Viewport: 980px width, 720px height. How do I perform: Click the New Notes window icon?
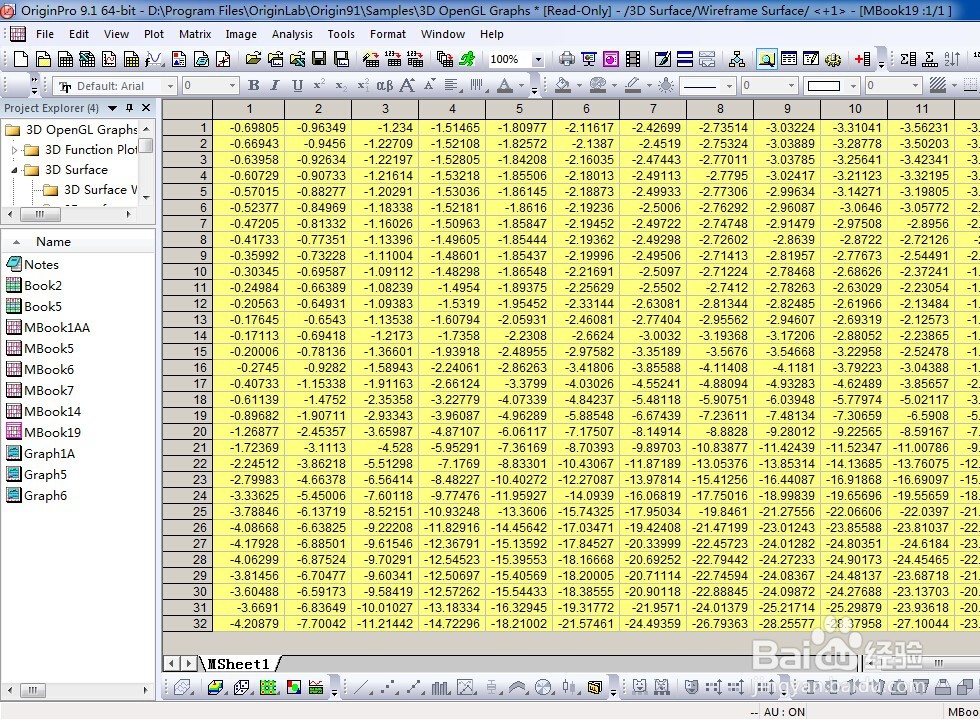click(201, 59)
